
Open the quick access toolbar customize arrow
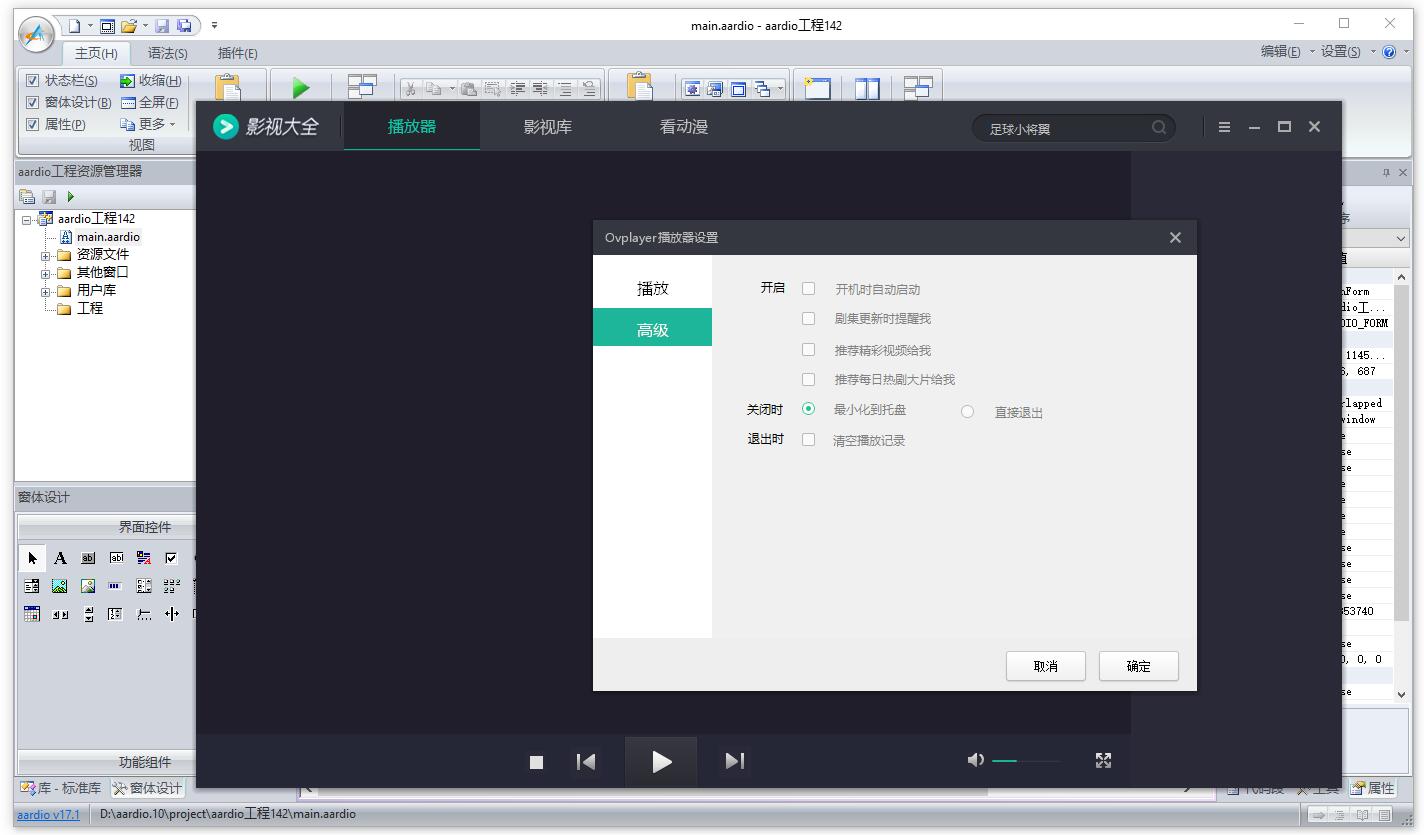[x=214, y=25]
